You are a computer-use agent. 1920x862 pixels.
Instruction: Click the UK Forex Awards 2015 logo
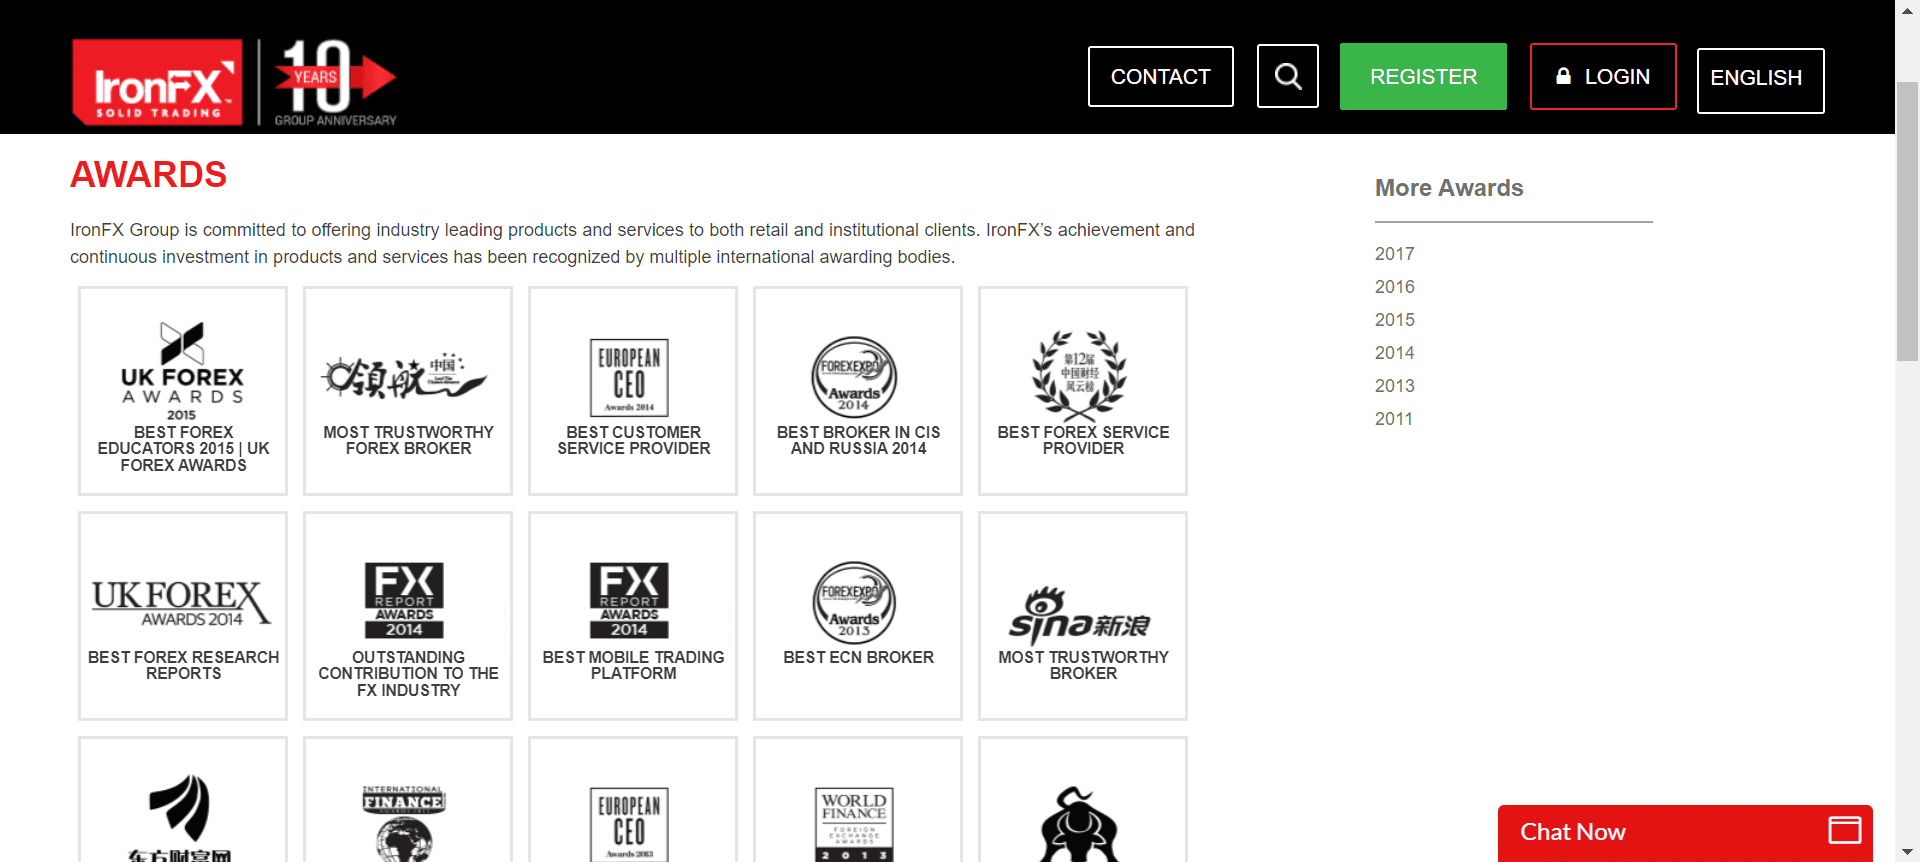click(x=183, y=371)
